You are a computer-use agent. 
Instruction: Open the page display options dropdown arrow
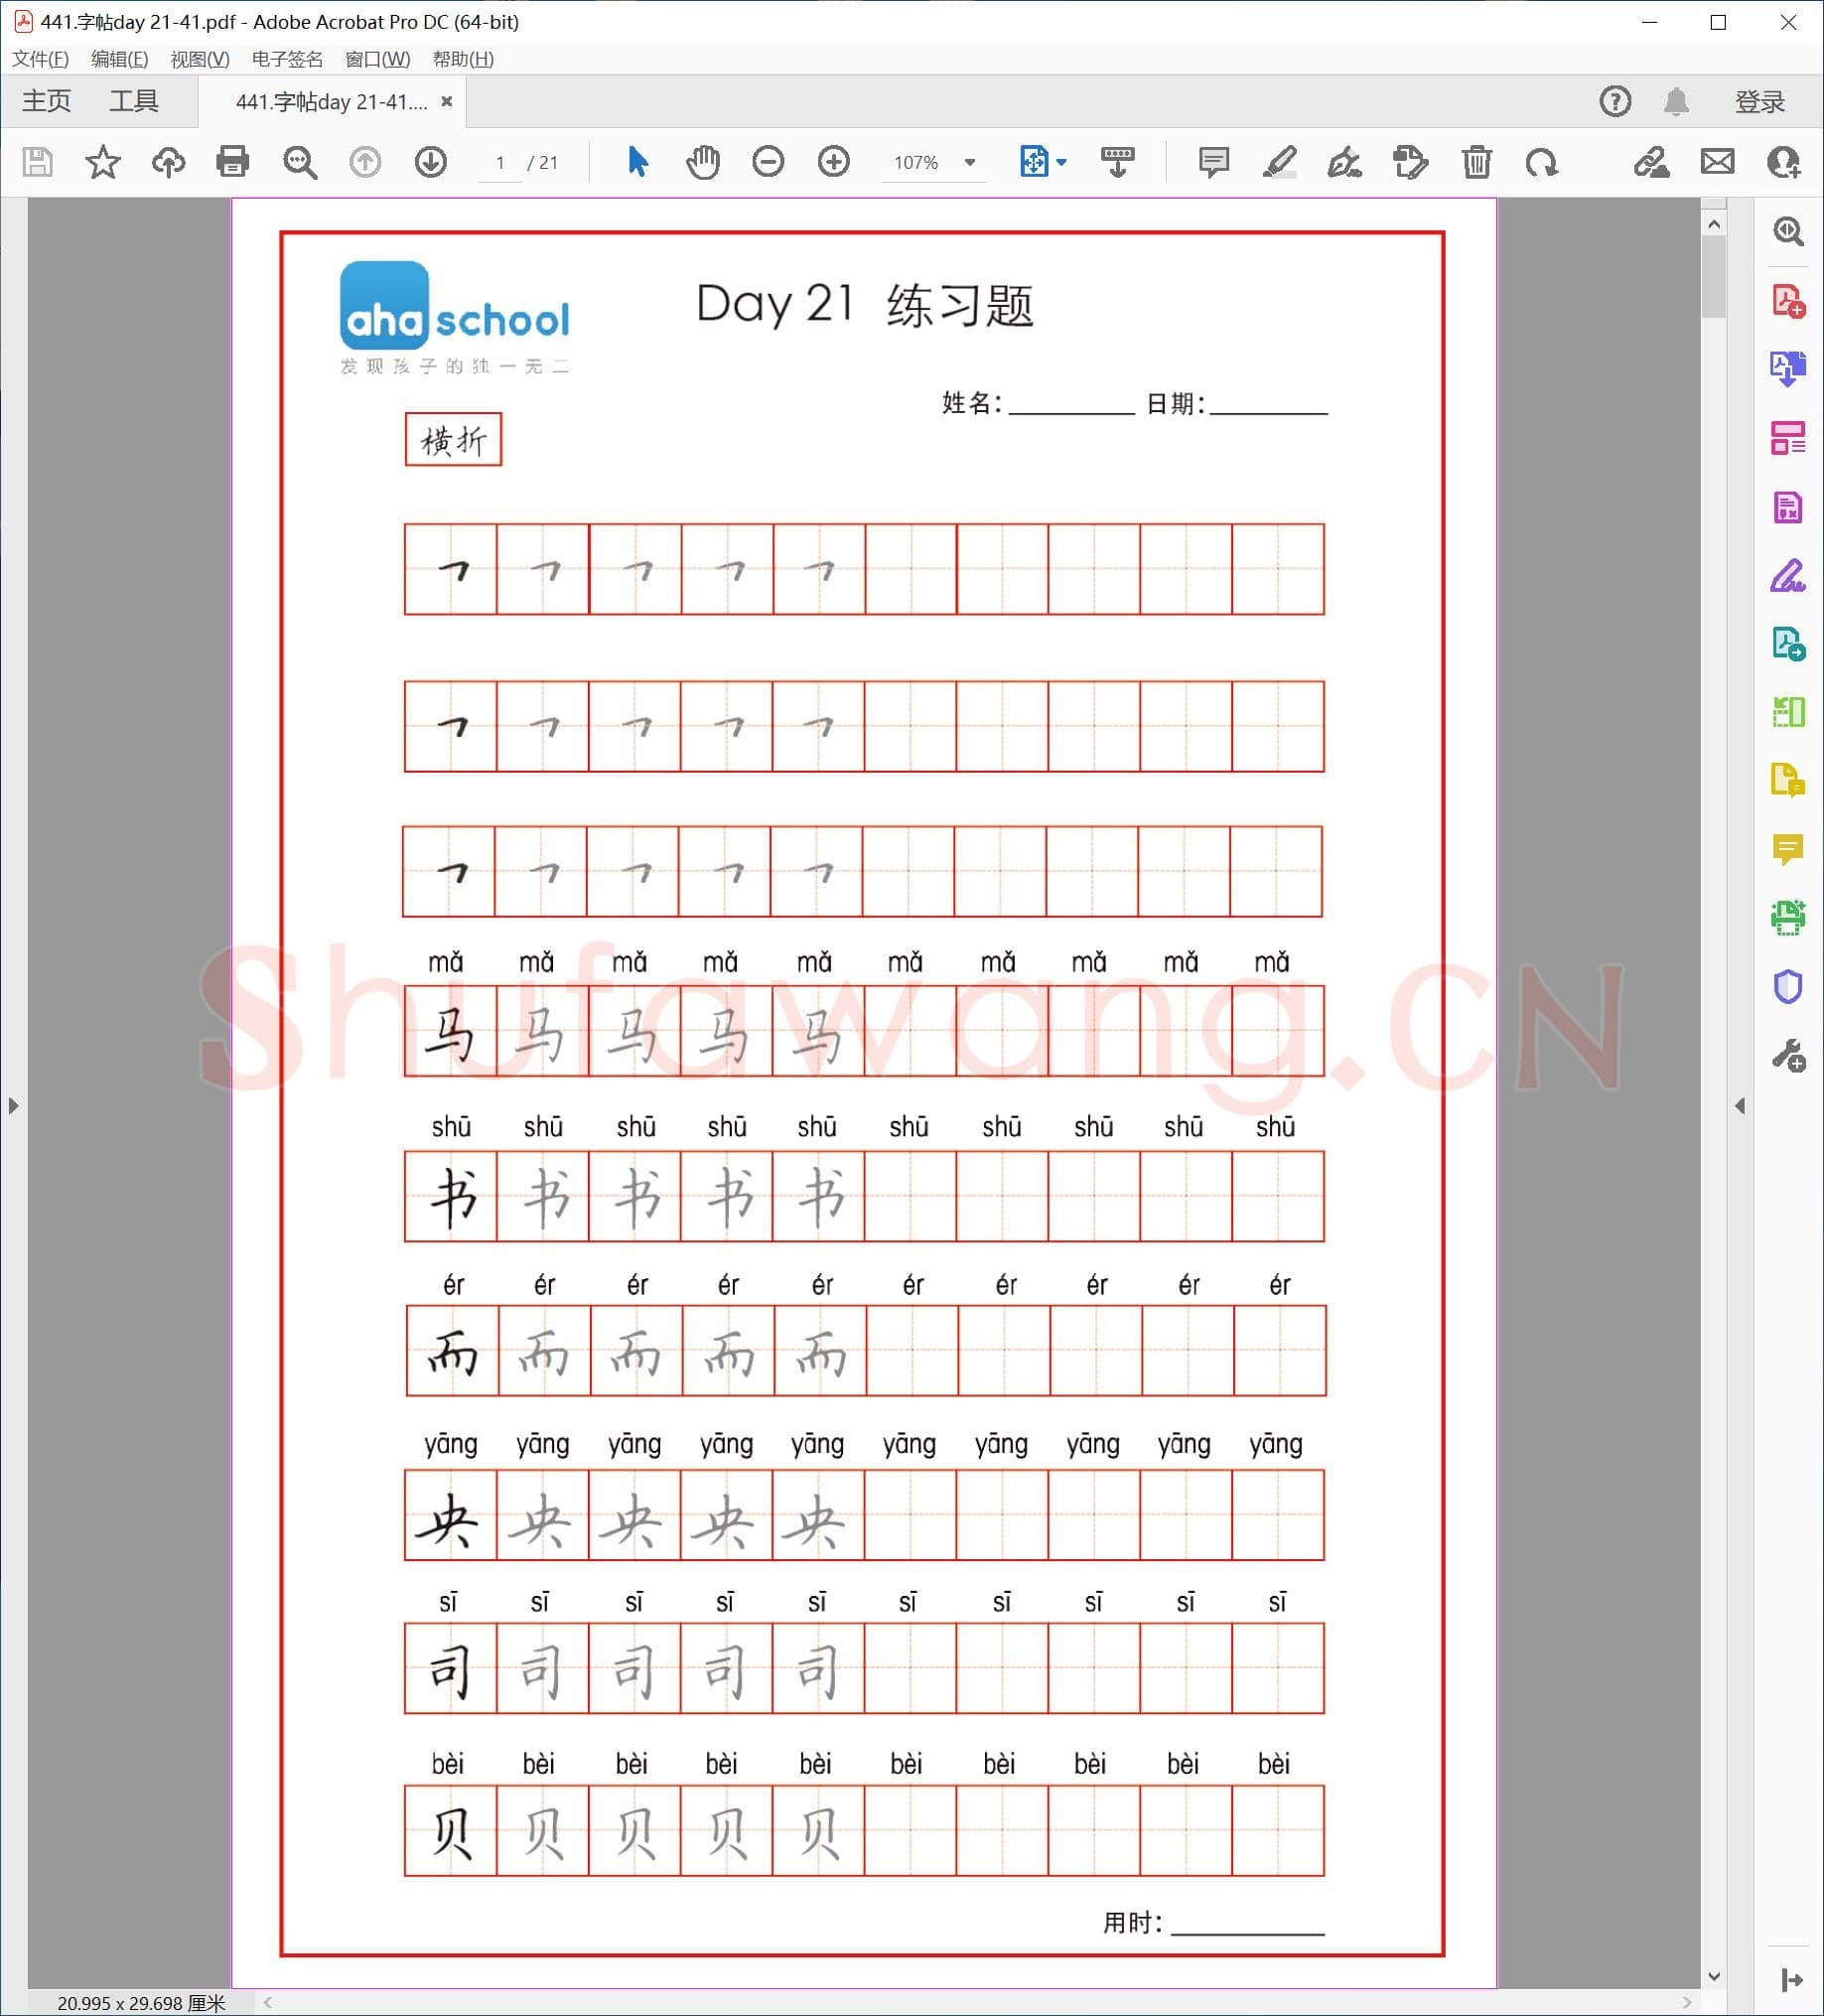(1060, 162)
